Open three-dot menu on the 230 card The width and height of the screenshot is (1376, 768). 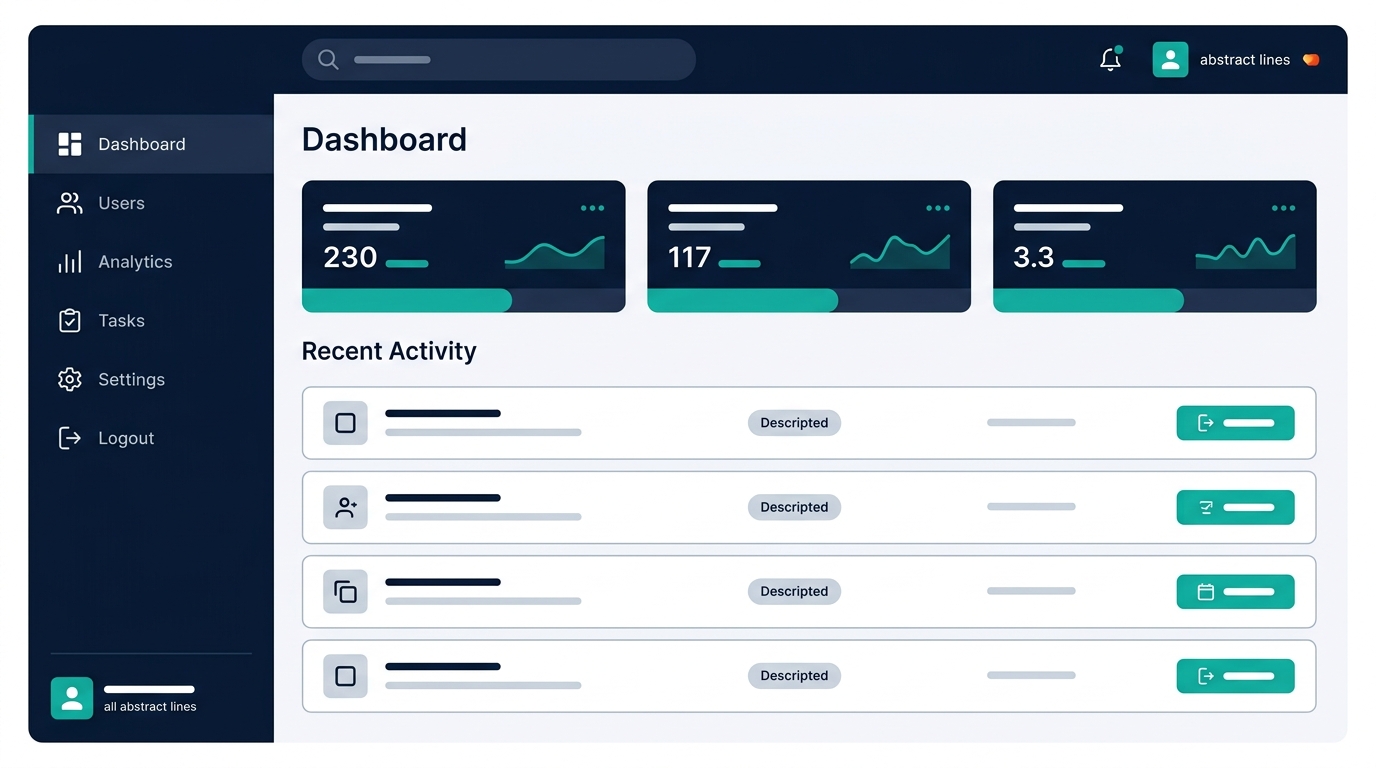point(593,208)
